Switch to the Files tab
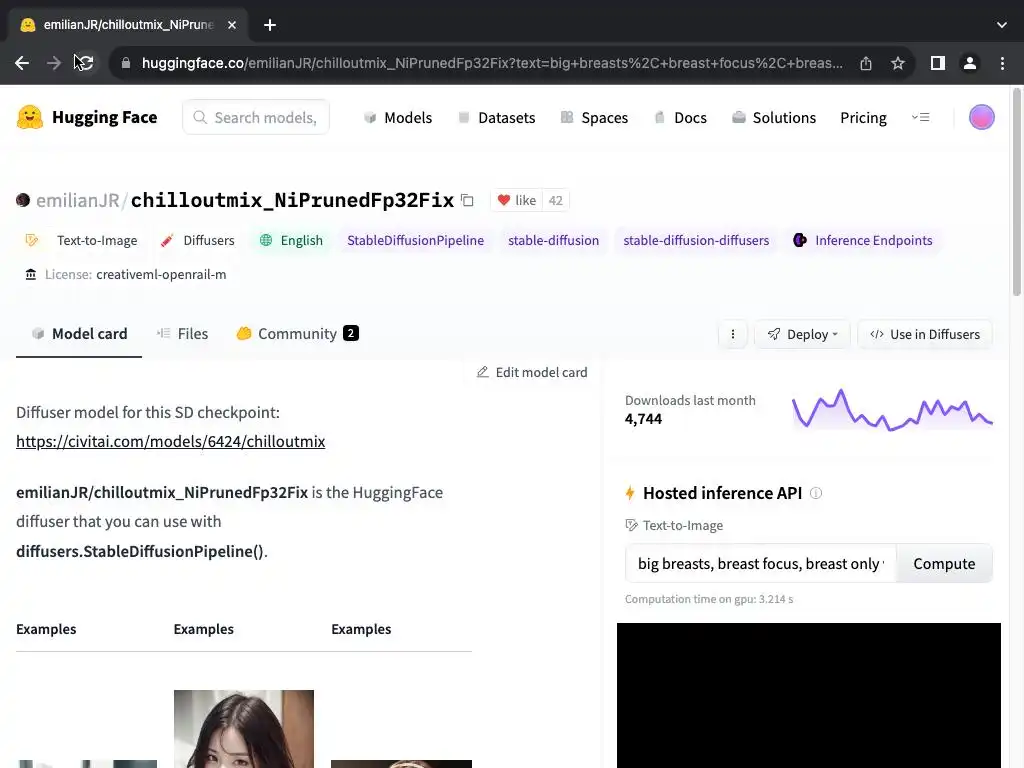Viewport: 1024px width, 768px height. click(182, 334)
